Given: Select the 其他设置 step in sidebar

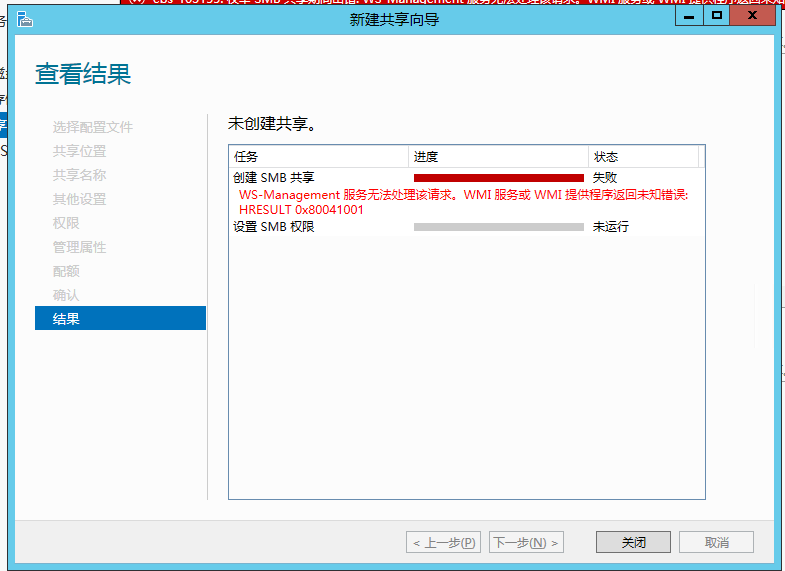Looking at the screenshot, I should (80, 199).
